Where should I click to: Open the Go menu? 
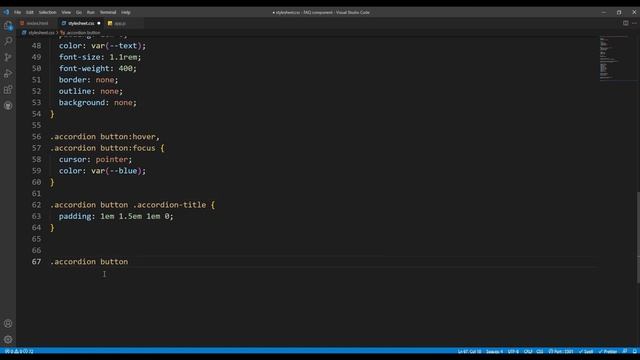(79, 12)
